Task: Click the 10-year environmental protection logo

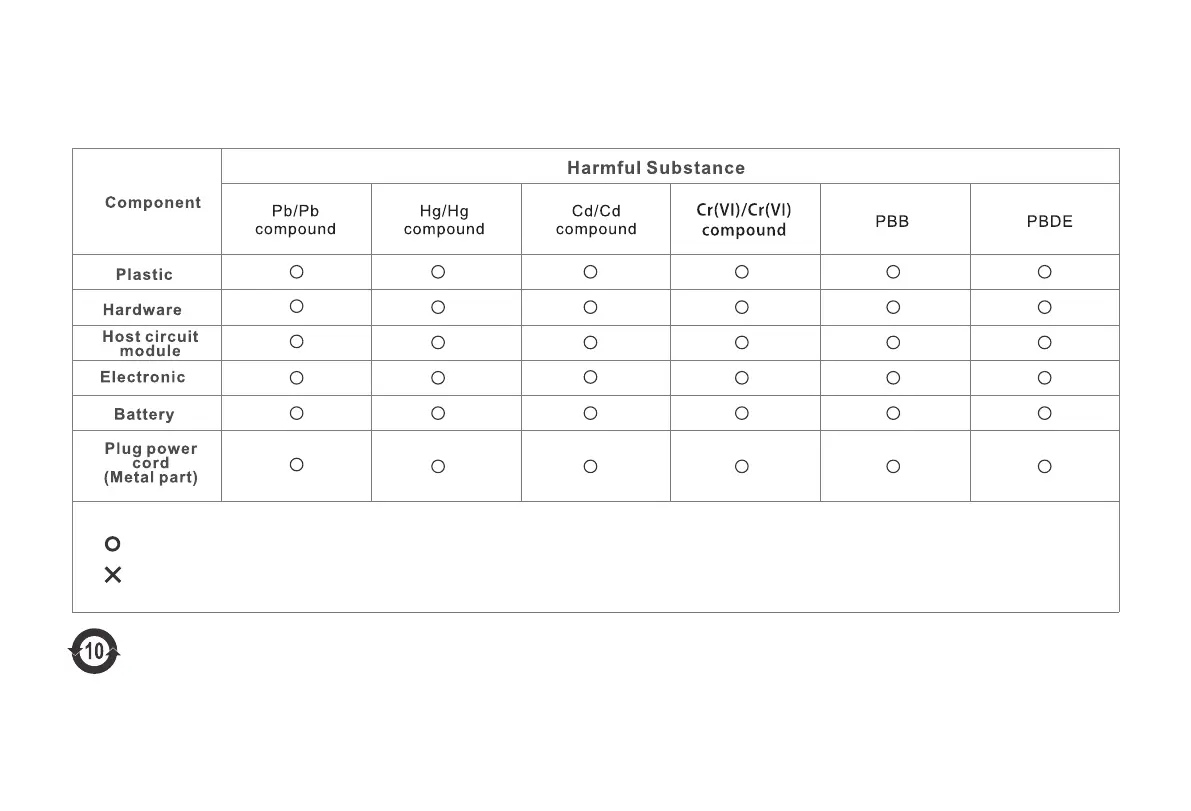Action: (x=94, y=652)
